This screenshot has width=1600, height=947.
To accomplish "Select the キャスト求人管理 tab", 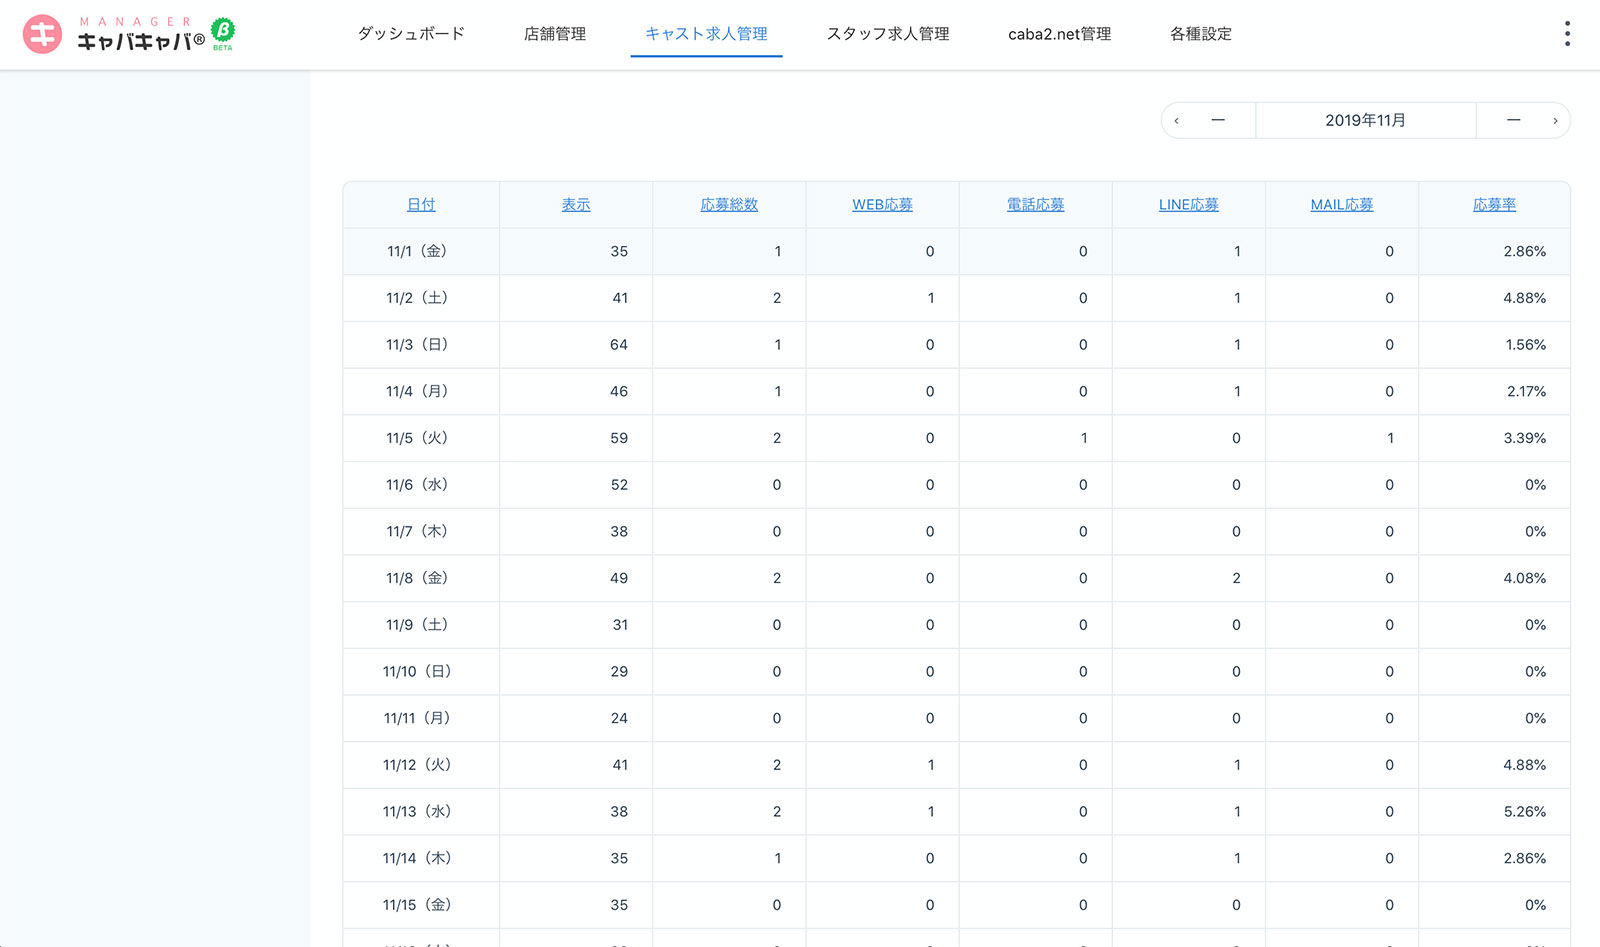I will pos(706,34).
